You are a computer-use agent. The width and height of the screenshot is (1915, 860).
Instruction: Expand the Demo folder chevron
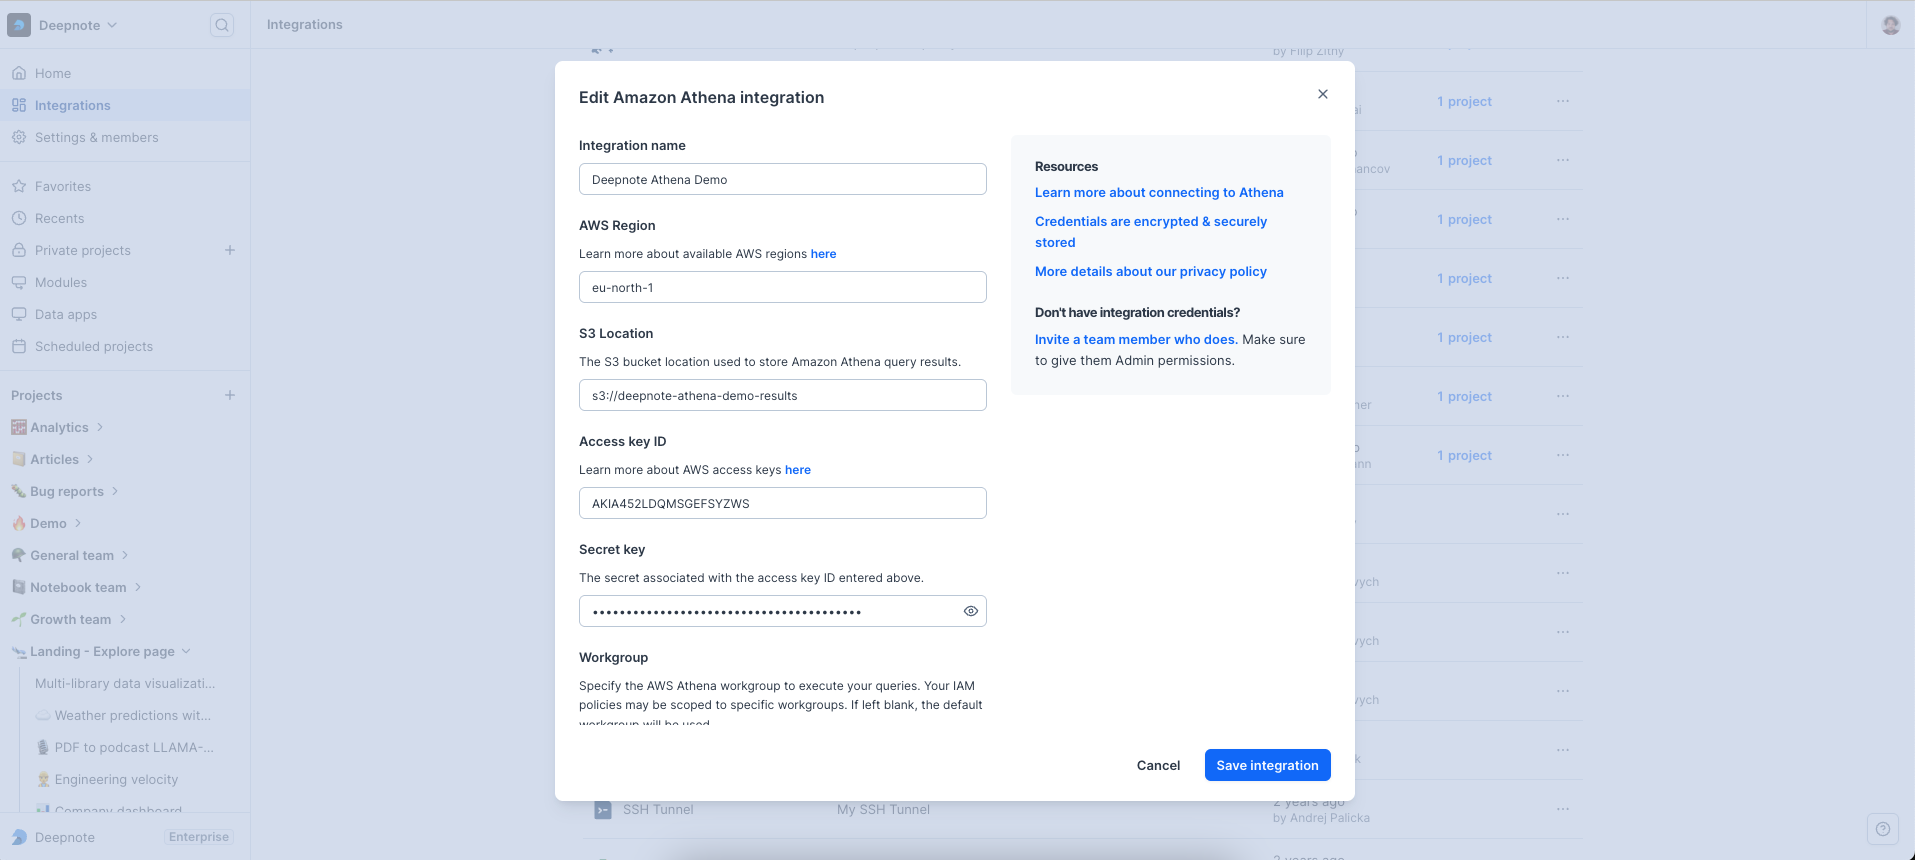click(x=78, y=523)
